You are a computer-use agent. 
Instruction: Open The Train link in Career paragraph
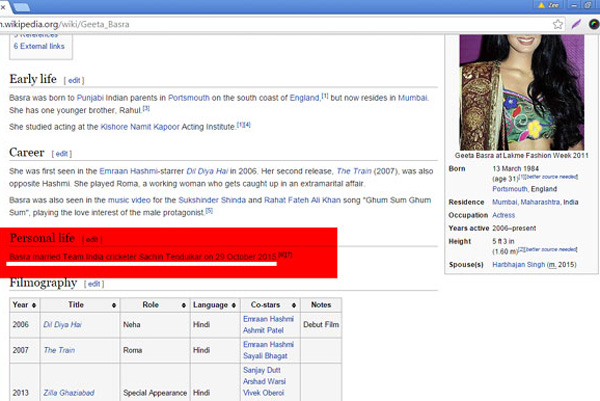point(354,171)
